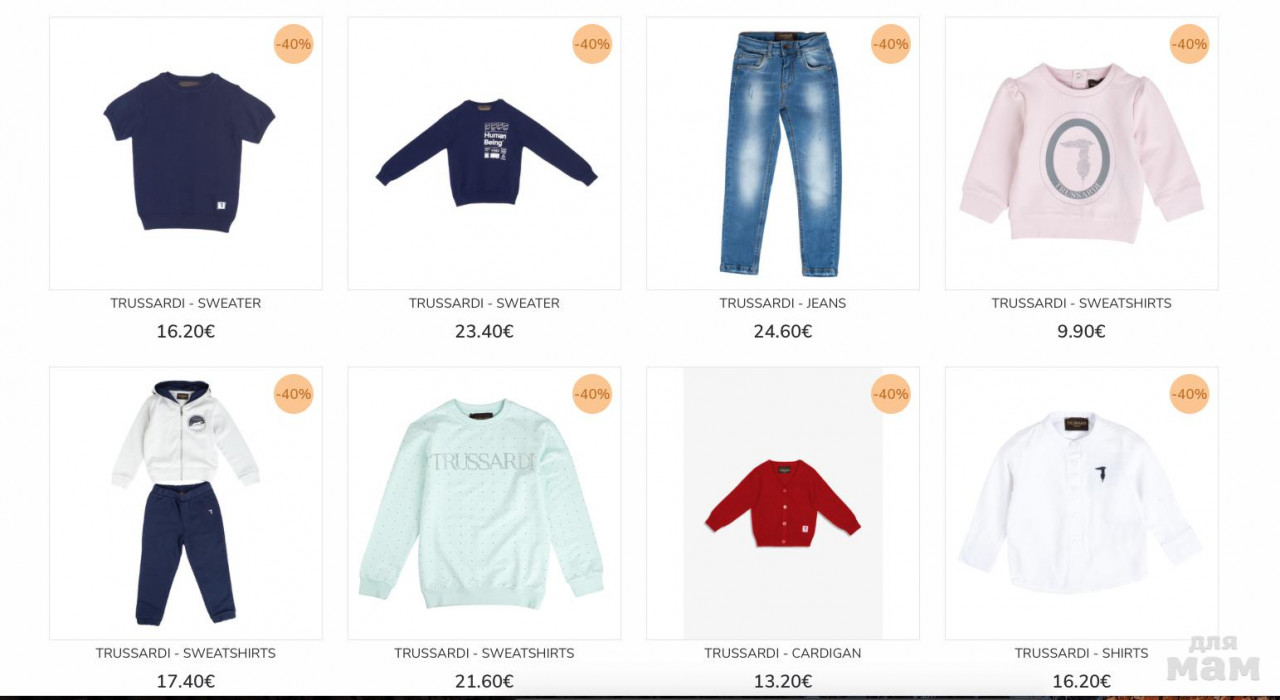Select the 24.60€ price under jeans
Screen dimensions: 1280x700
click(783, 331)
